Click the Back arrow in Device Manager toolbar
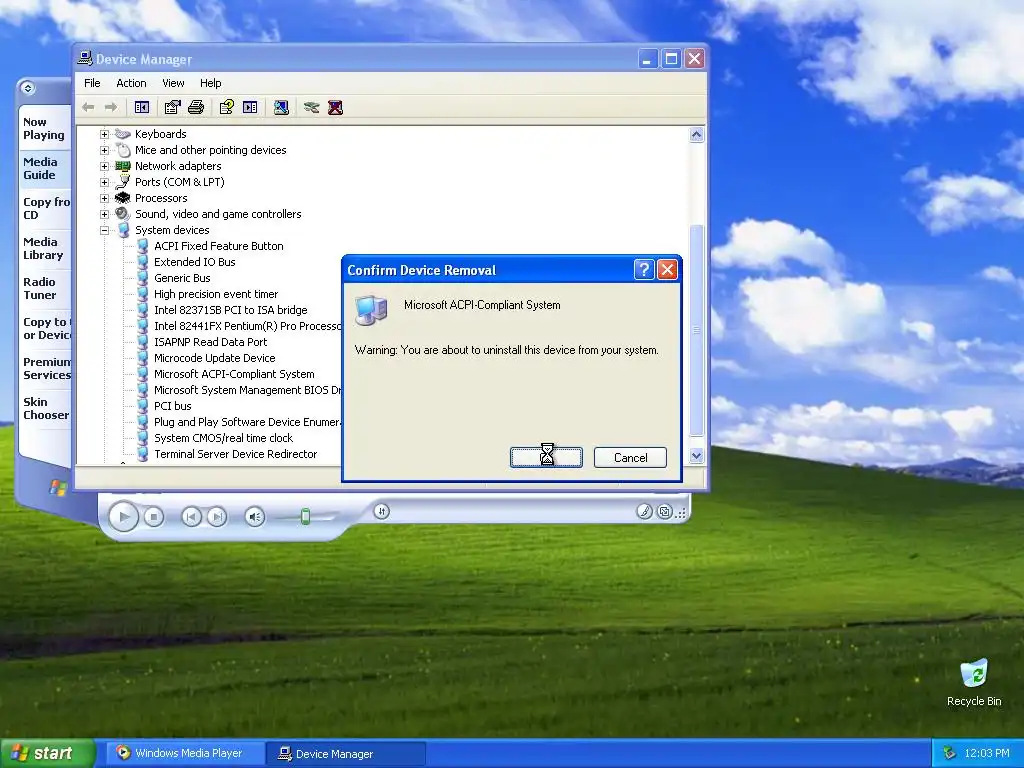The height and width of the screenshot is (768, 1024). pos(88,107)
